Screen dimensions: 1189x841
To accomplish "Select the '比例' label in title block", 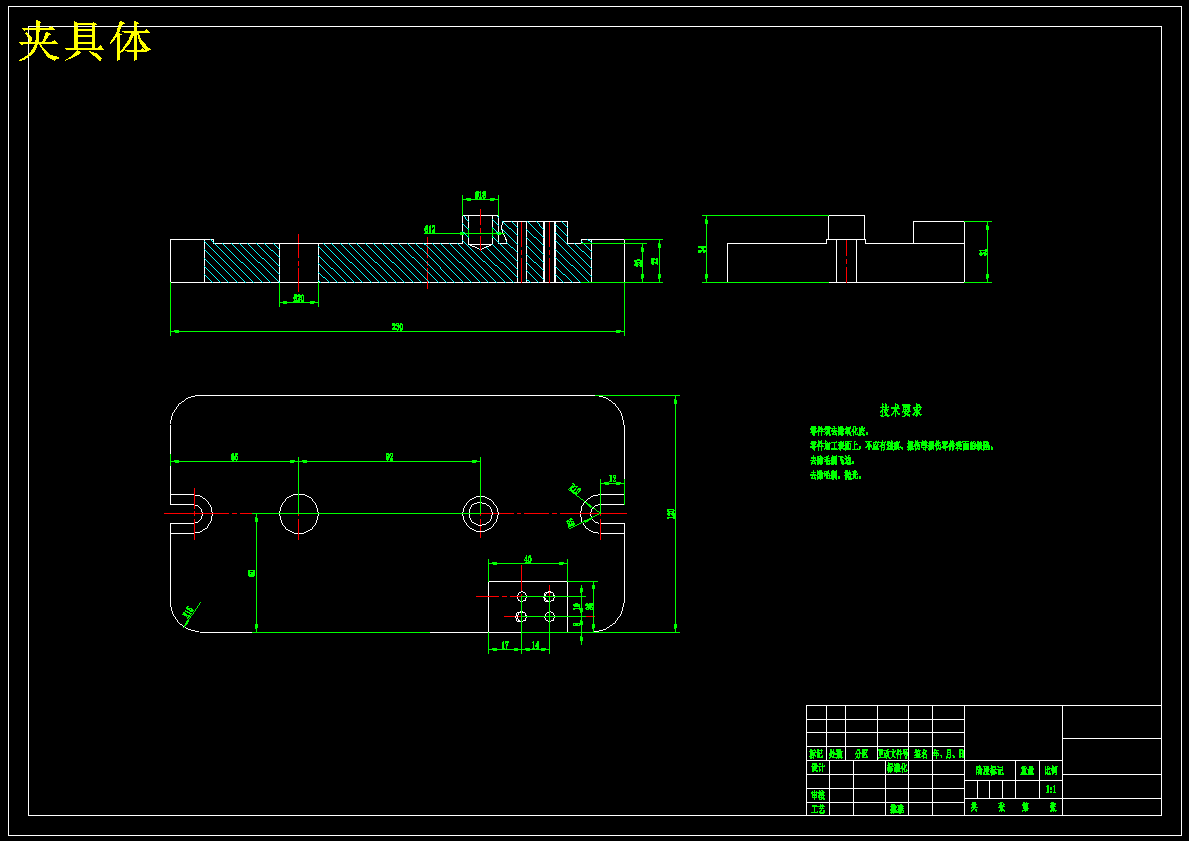I will [1051, 770].
